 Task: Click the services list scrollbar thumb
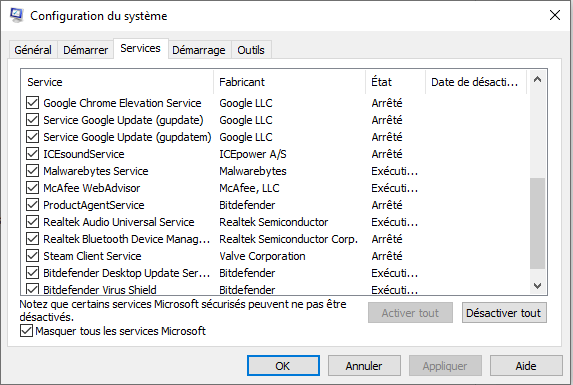537,224
